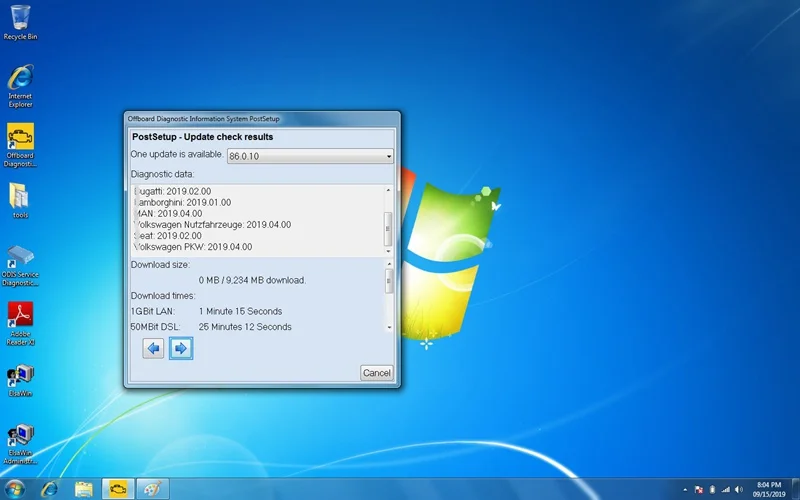Select the ElsaWin Administrator shortcut
Image resolution: width=800 pixels, height=500 pixels.
click(x=20, y=444)
